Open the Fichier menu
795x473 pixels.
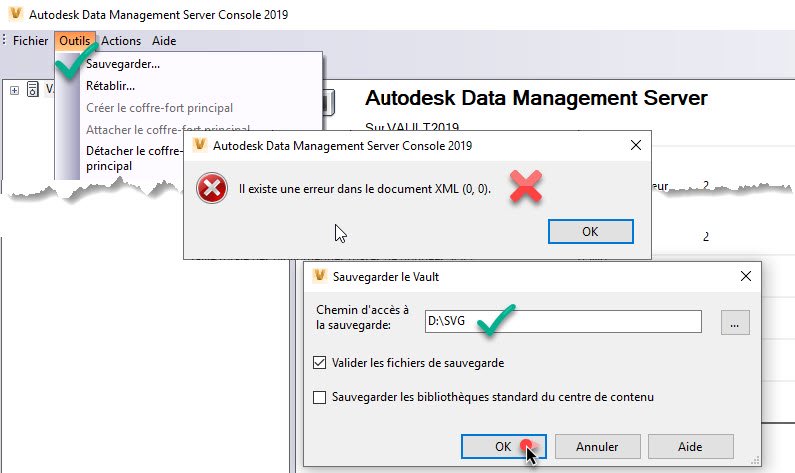coord(30,41)
